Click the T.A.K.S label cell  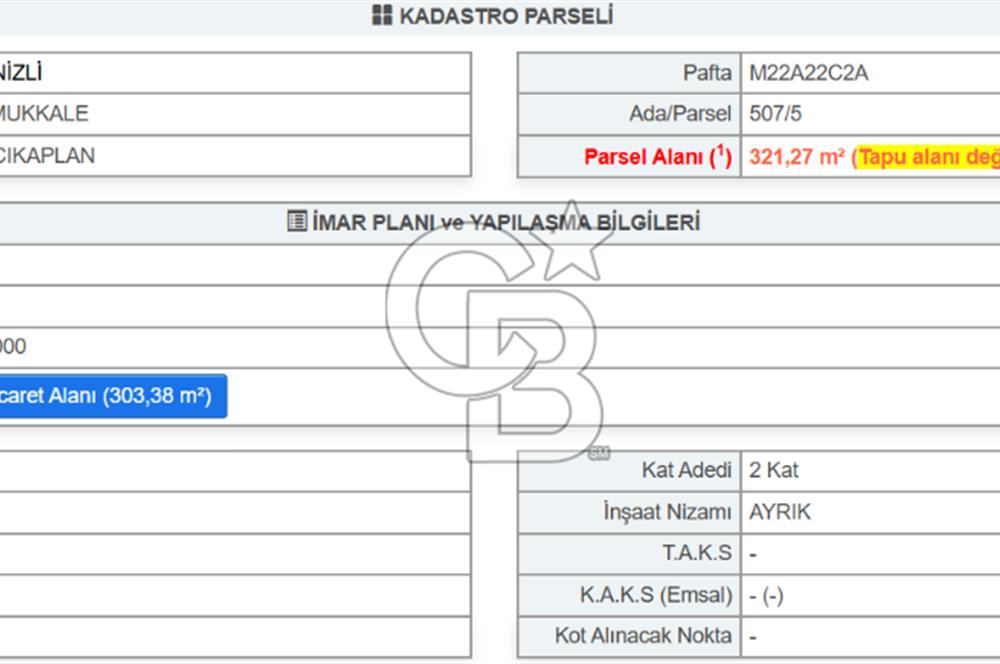click(696, 553)
